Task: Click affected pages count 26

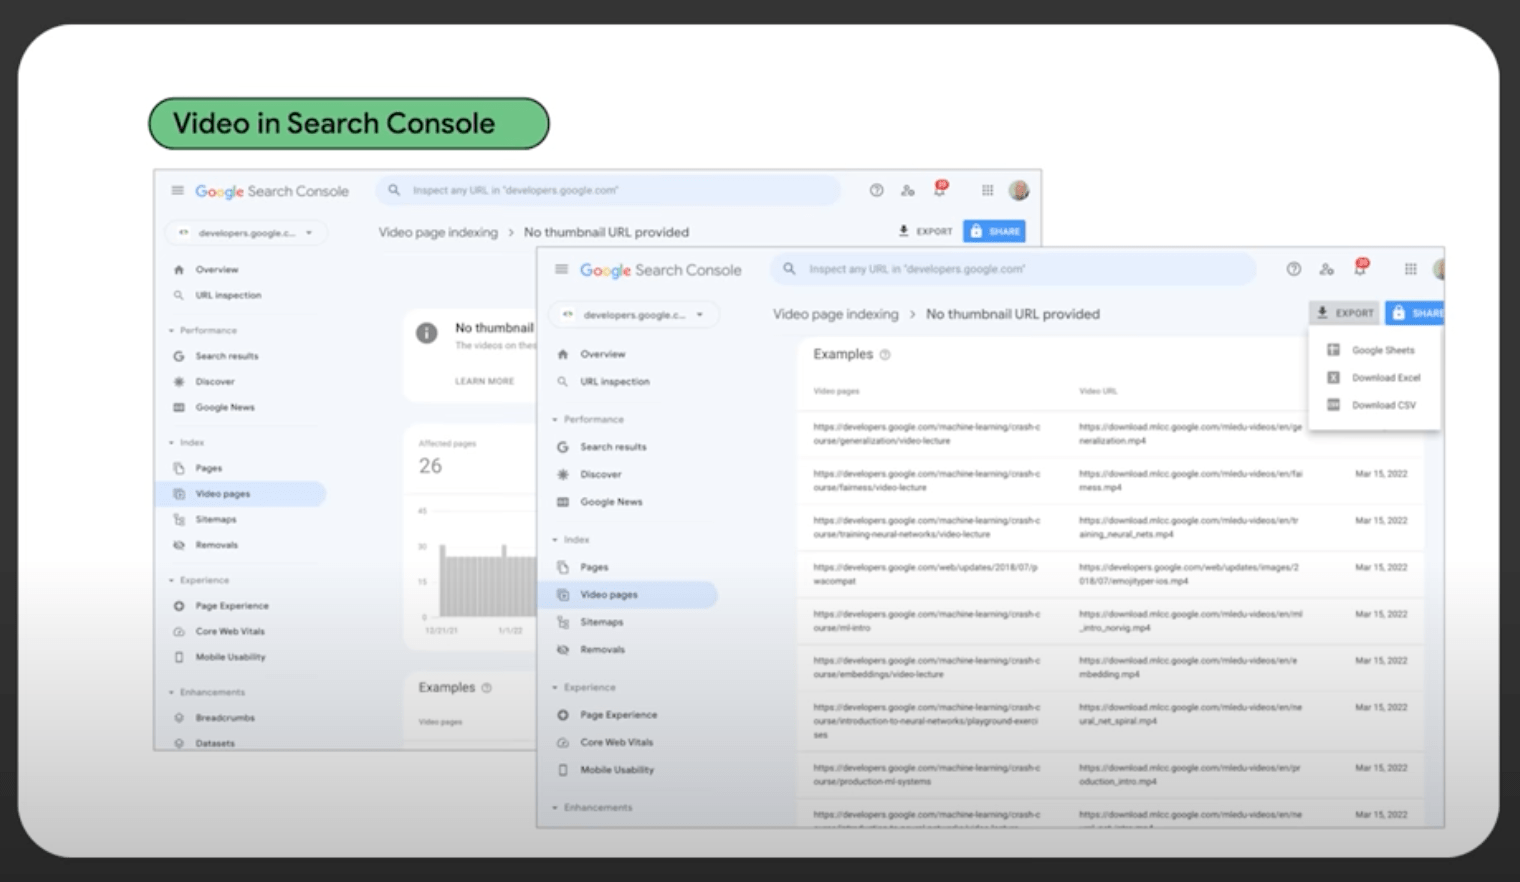Action: (x=430, y=466)
